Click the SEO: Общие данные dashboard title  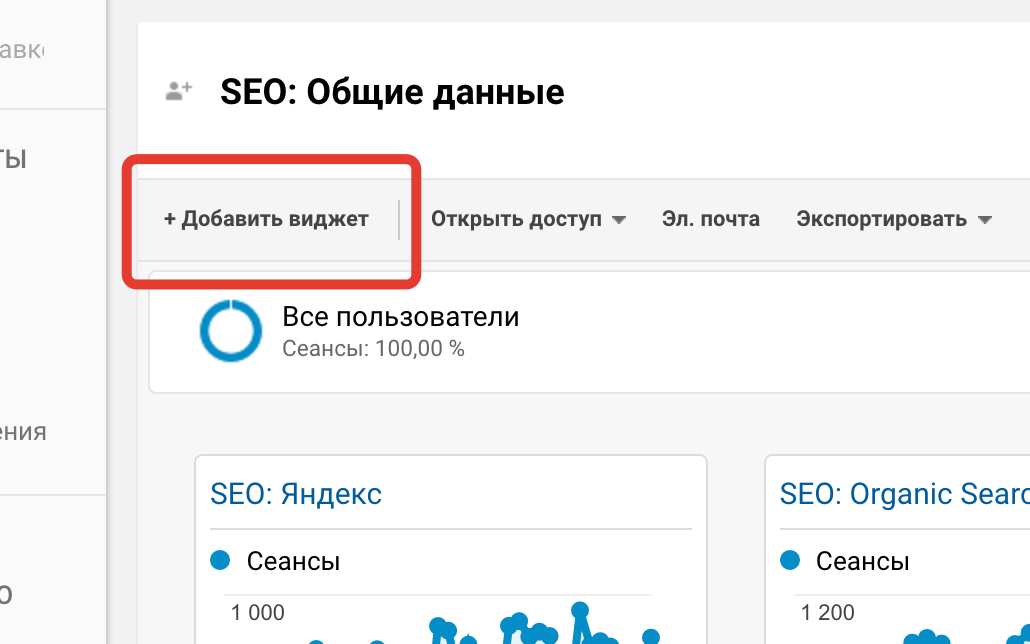pyautogui.click(x=392, y=91)
